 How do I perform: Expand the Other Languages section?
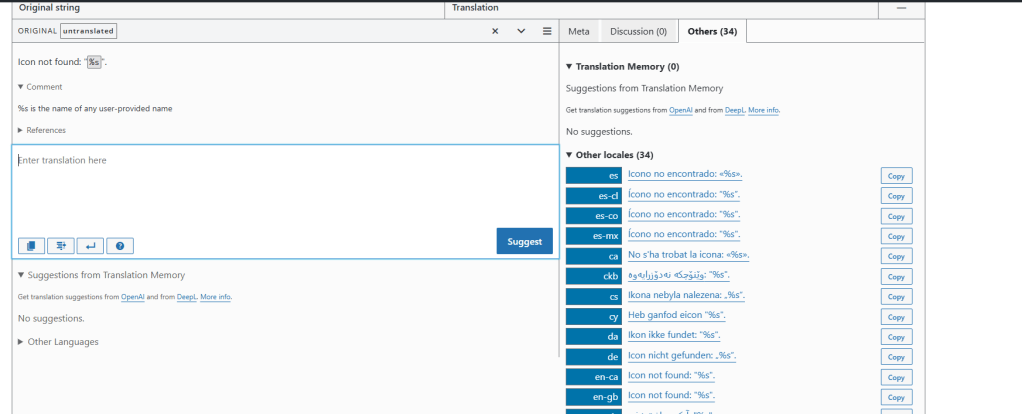(x=58, y=342)
